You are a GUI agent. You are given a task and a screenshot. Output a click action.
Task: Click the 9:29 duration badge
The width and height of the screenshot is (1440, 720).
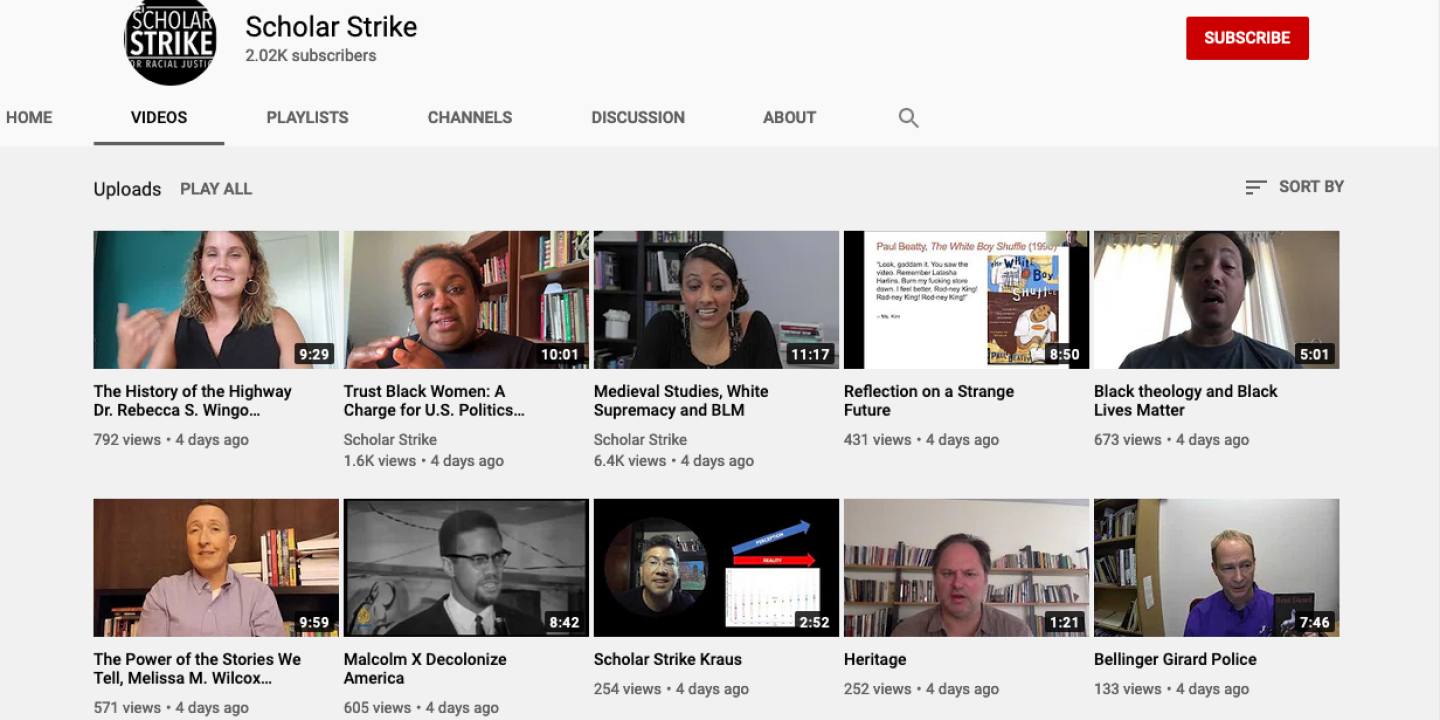[x=314, y=354]
